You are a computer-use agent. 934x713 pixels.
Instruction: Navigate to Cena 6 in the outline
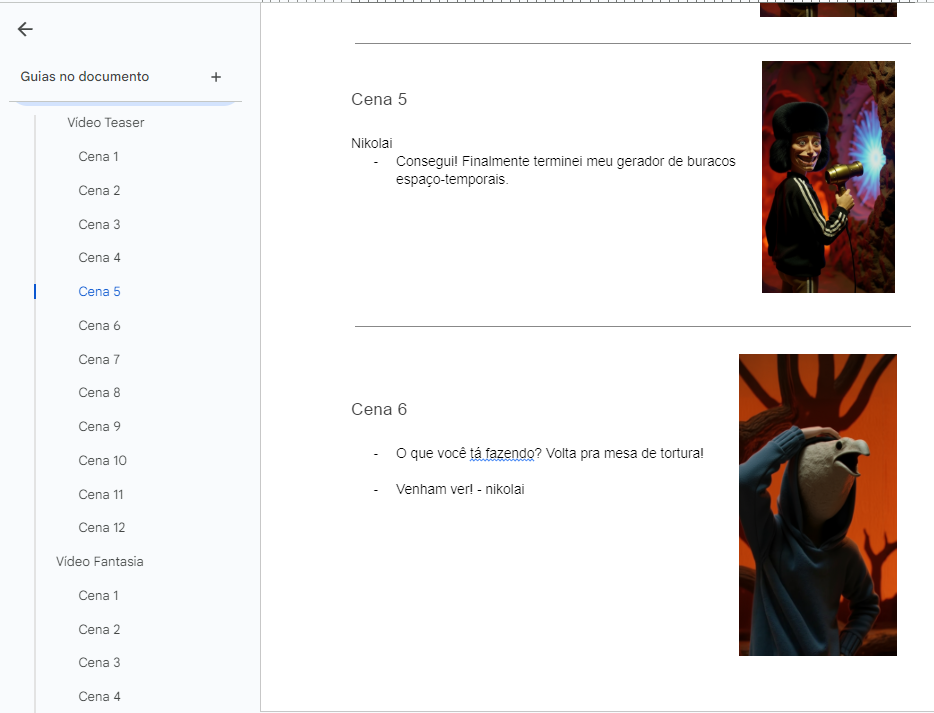click(100, 326)
